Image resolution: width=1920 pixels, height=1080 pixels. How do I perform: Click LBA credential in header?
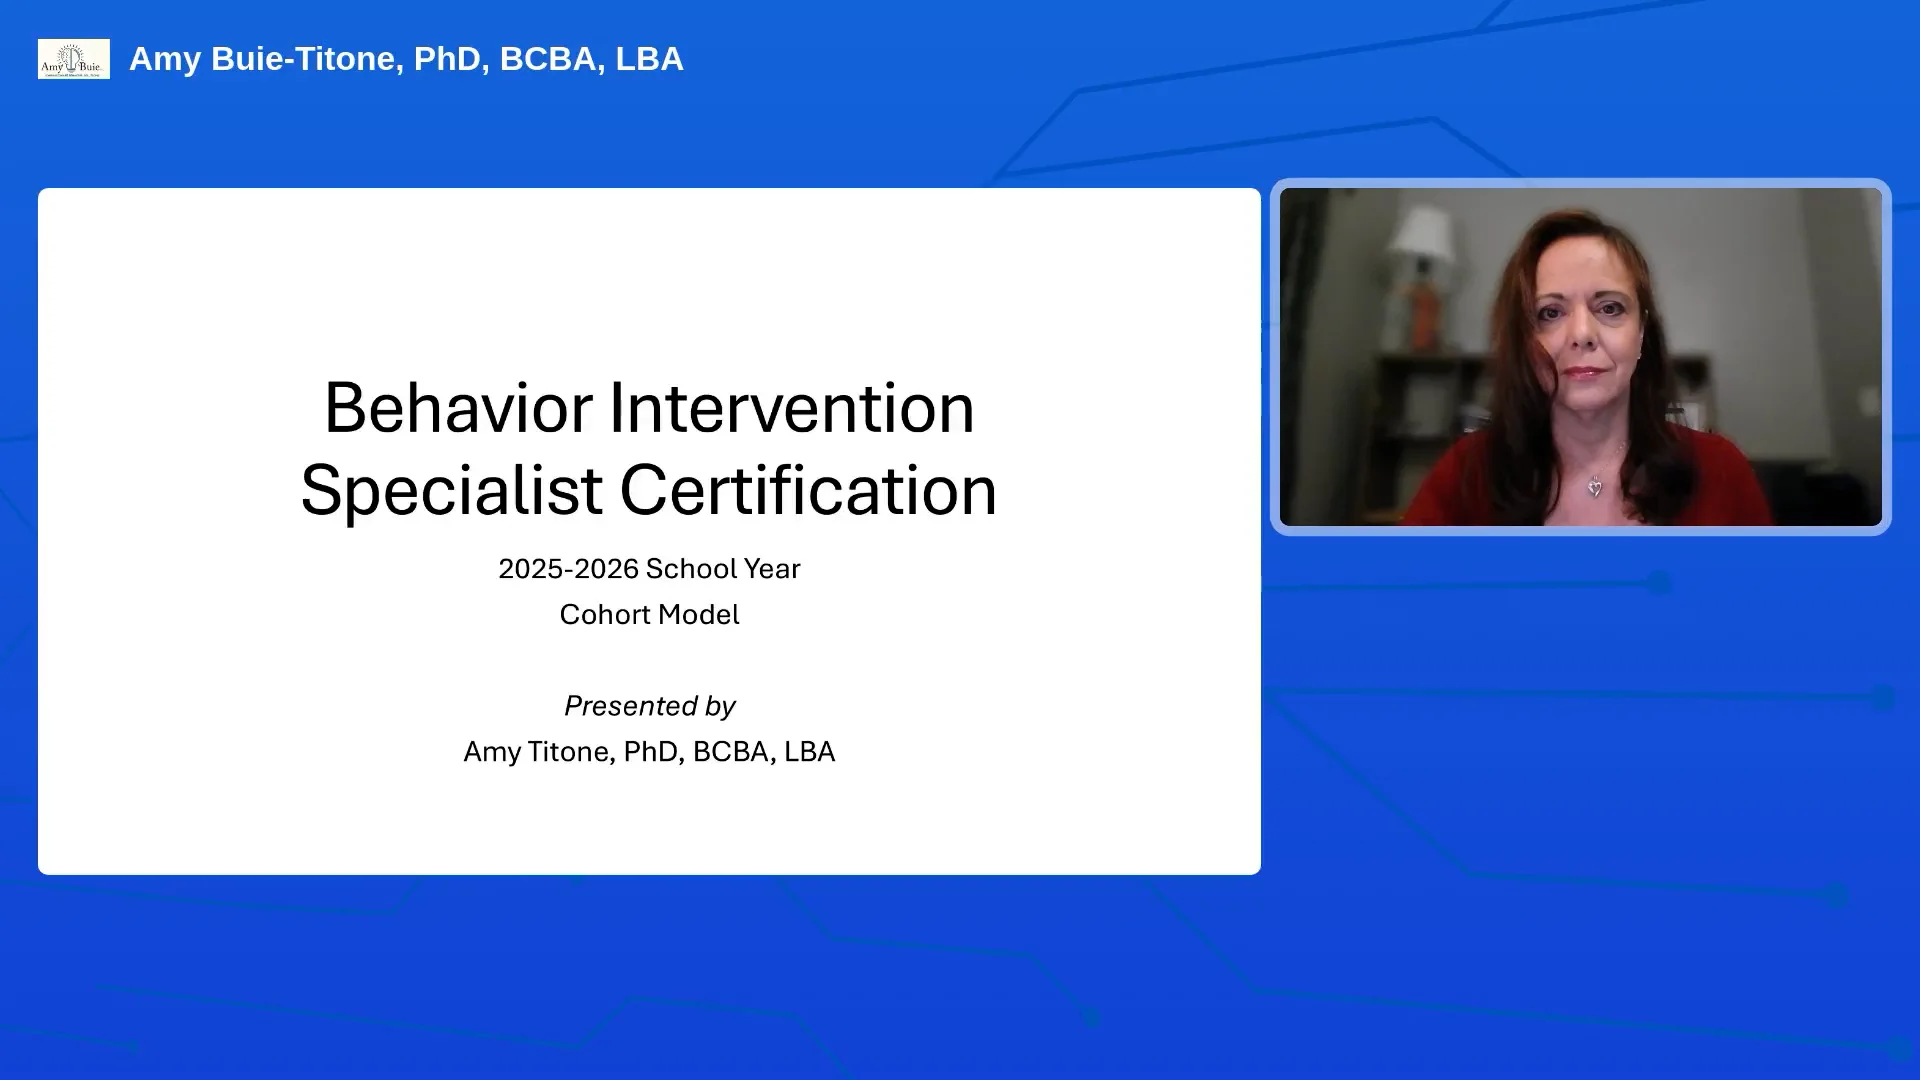[x=649, y=59]
